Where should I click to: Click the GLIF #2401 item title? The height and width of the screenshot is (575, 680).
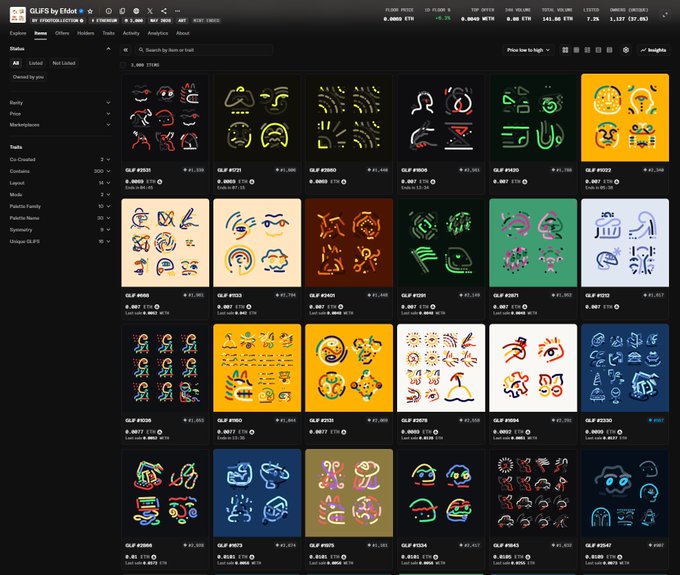(x=322, y=295)
